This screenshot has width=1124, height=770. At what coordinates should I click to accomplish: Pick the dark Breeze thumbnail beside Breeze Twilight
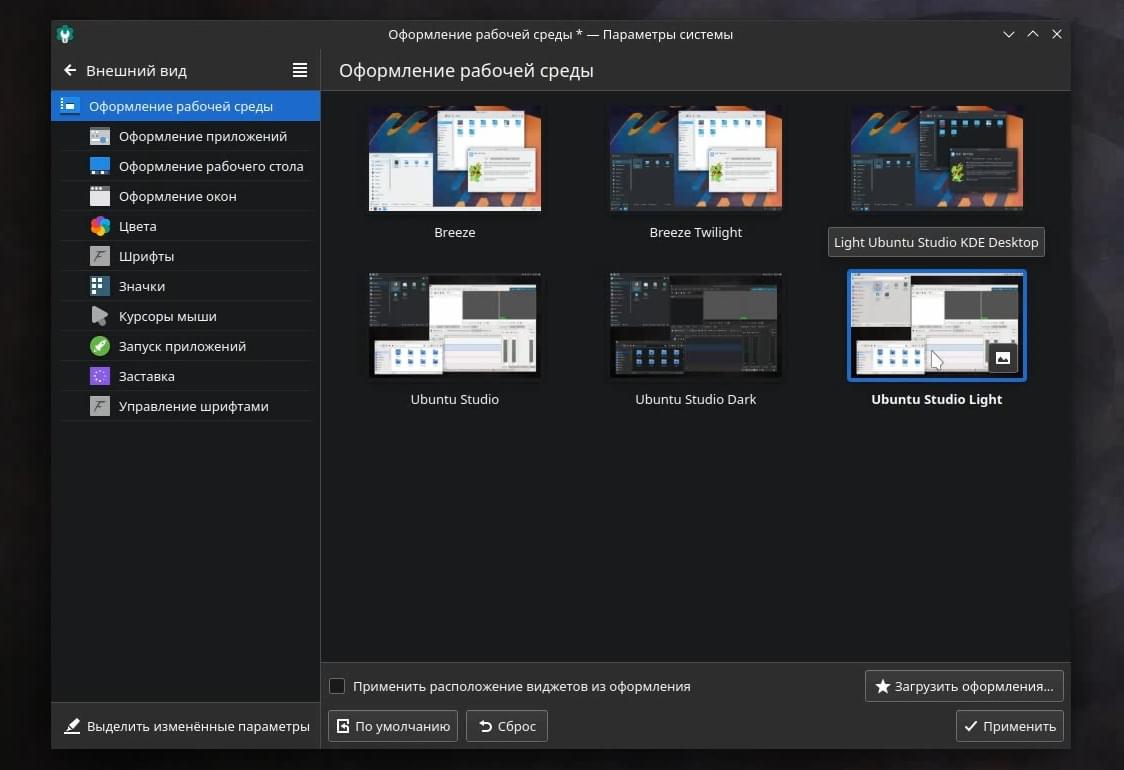click(x=936, y=158)
